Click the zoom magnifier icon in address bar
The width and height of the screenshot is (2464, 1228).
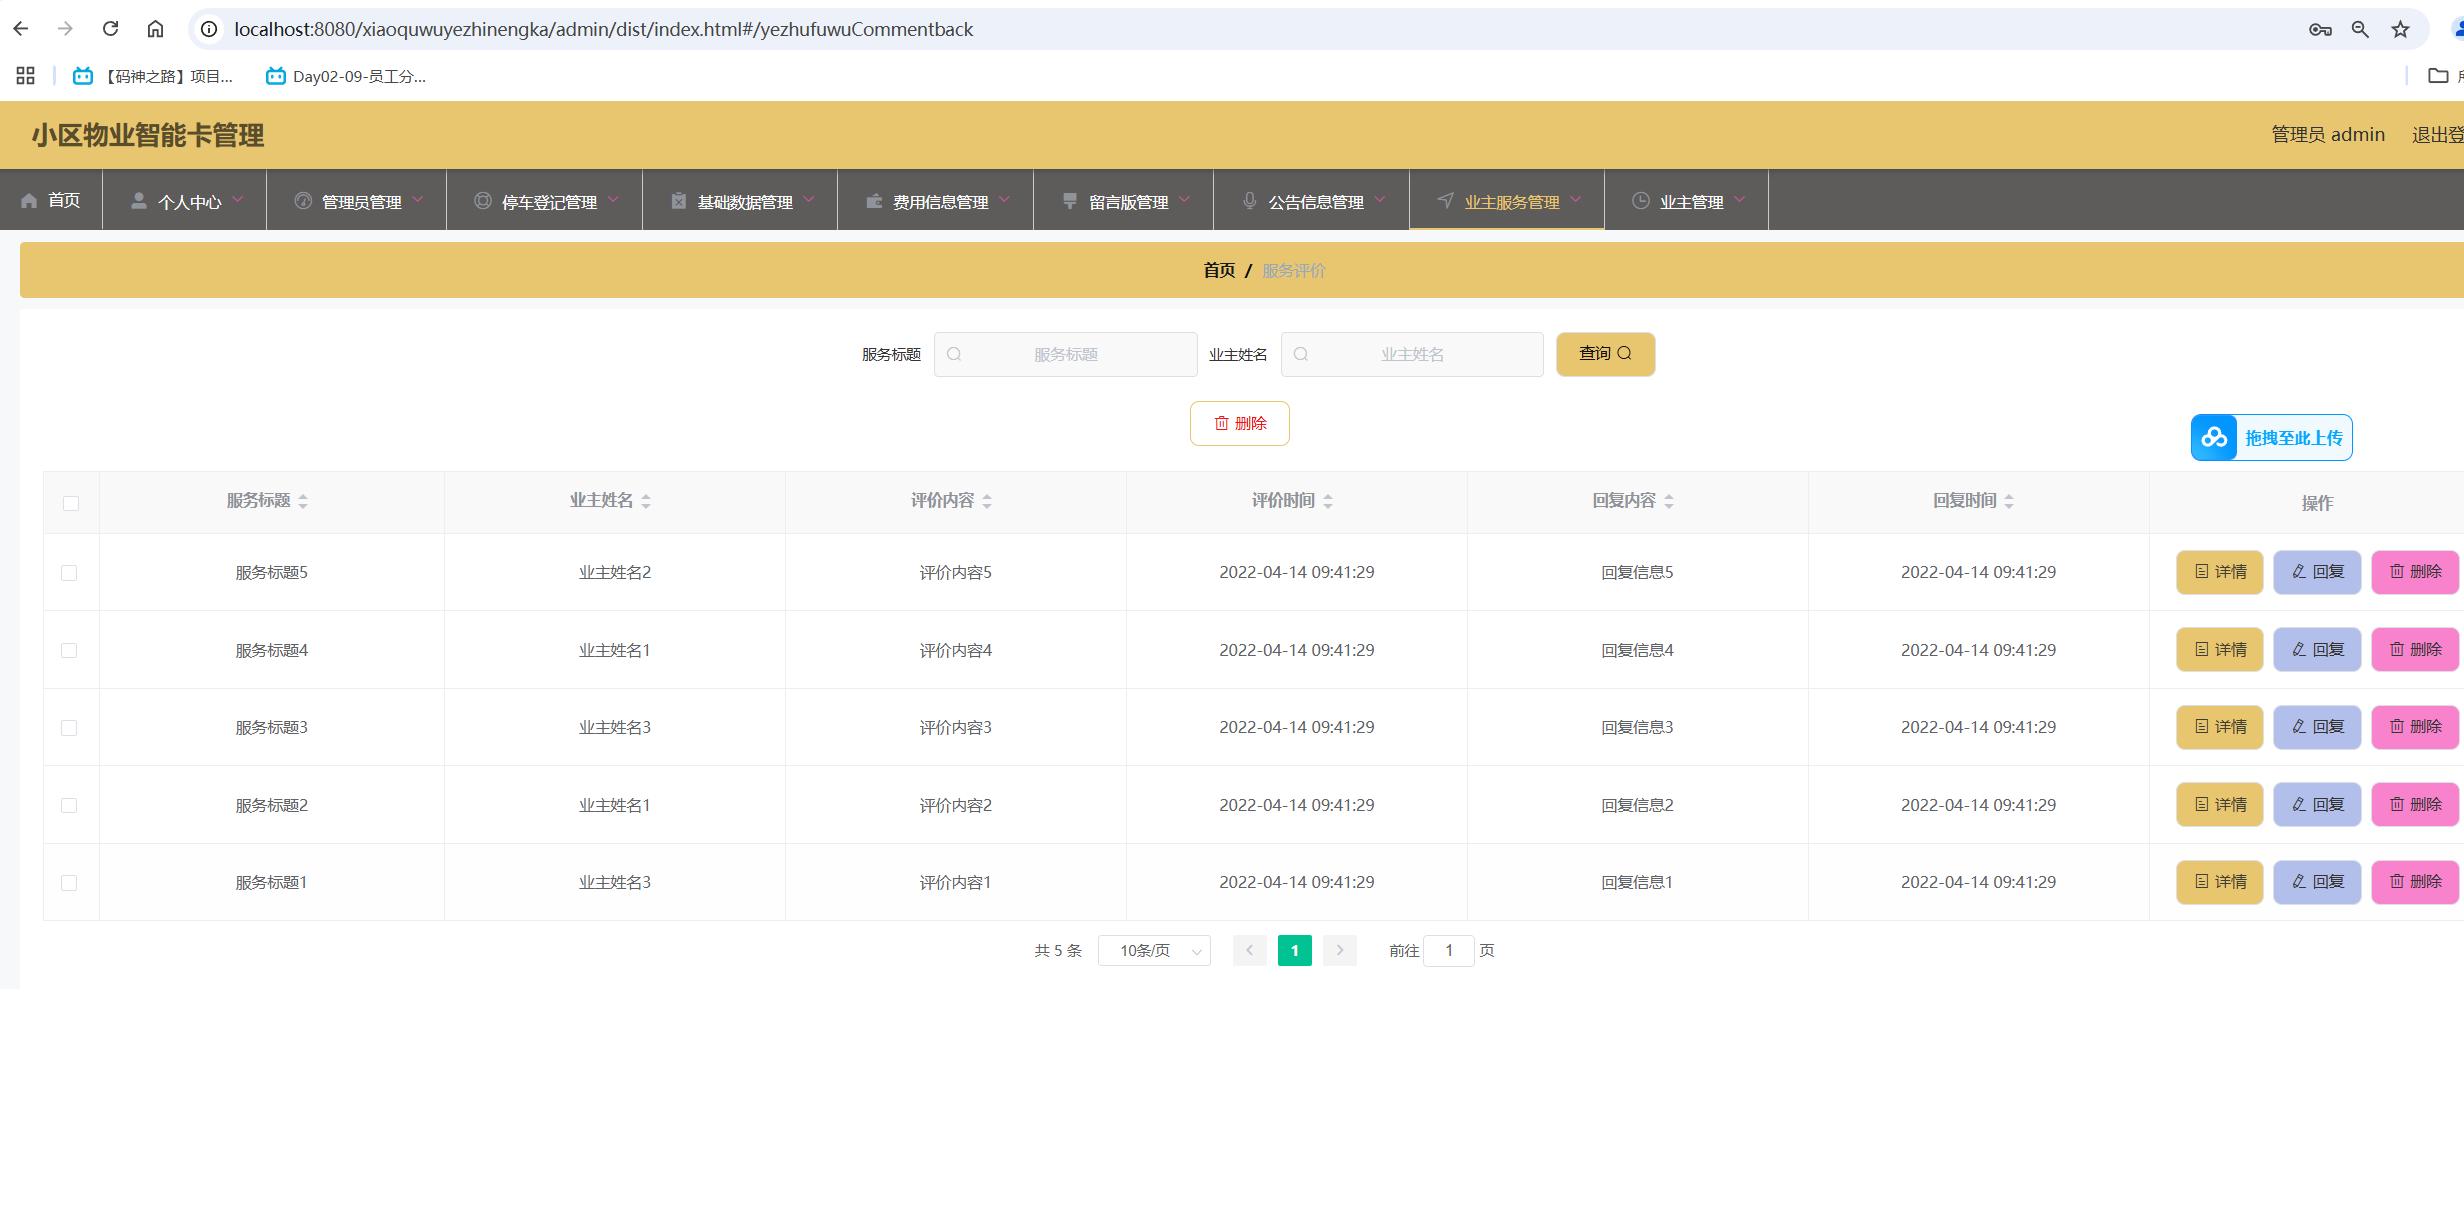point(2360,29)
